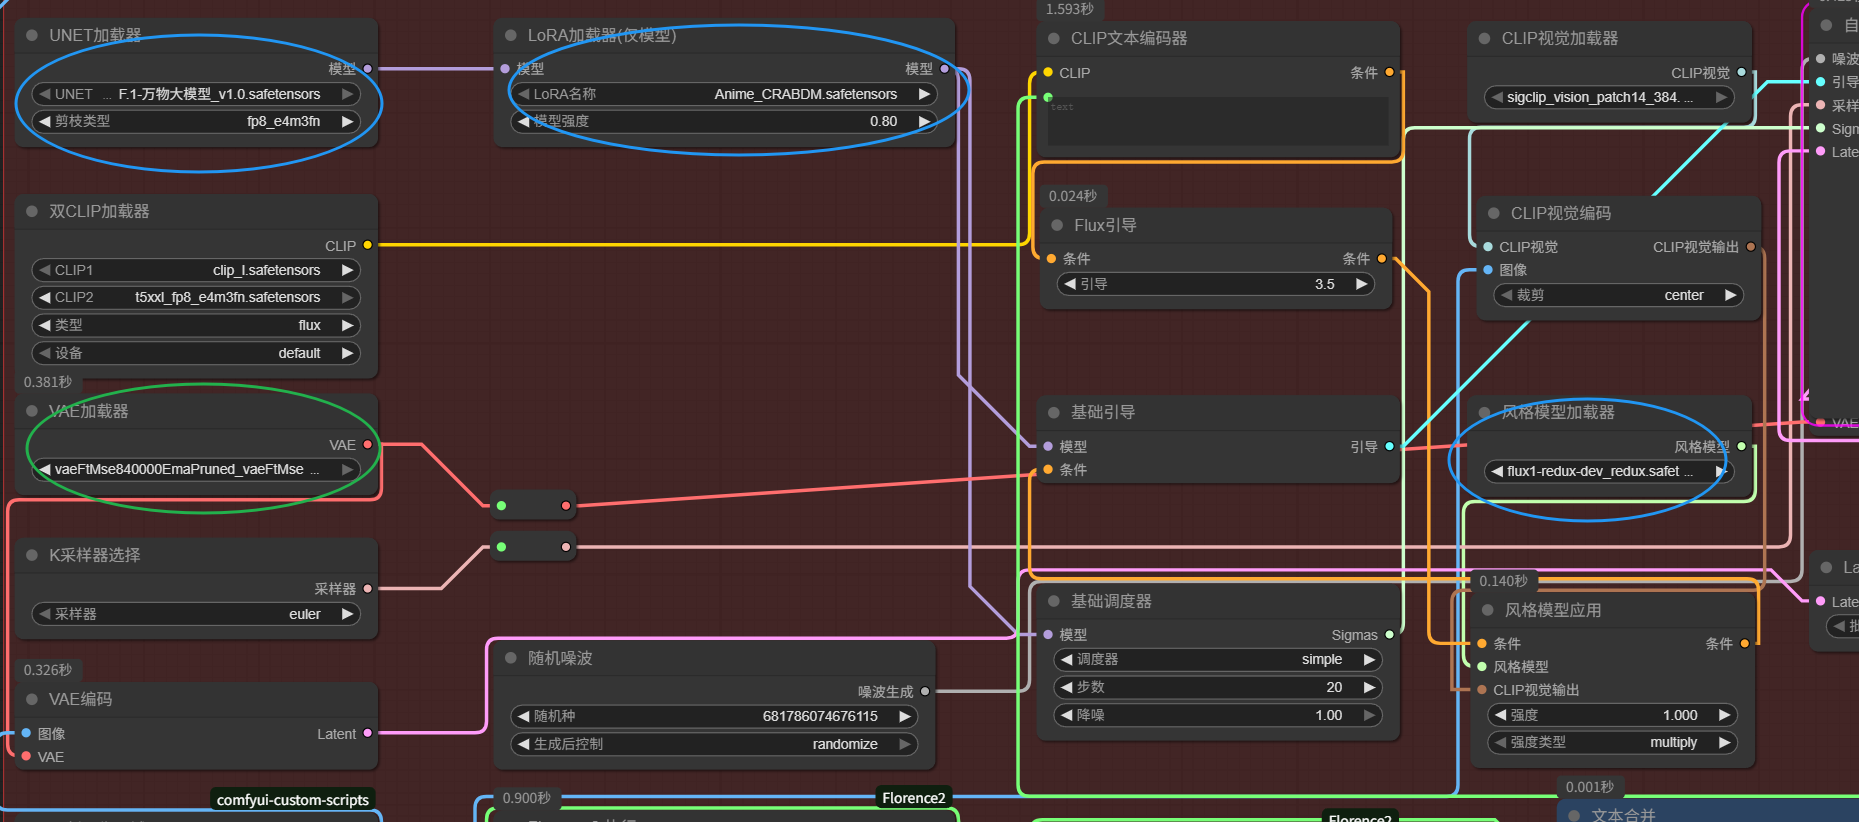This screenshot has width=1859, height=822.
Task: Click the 采样器 output port on K采样器选择
Action: click(367, 589)
